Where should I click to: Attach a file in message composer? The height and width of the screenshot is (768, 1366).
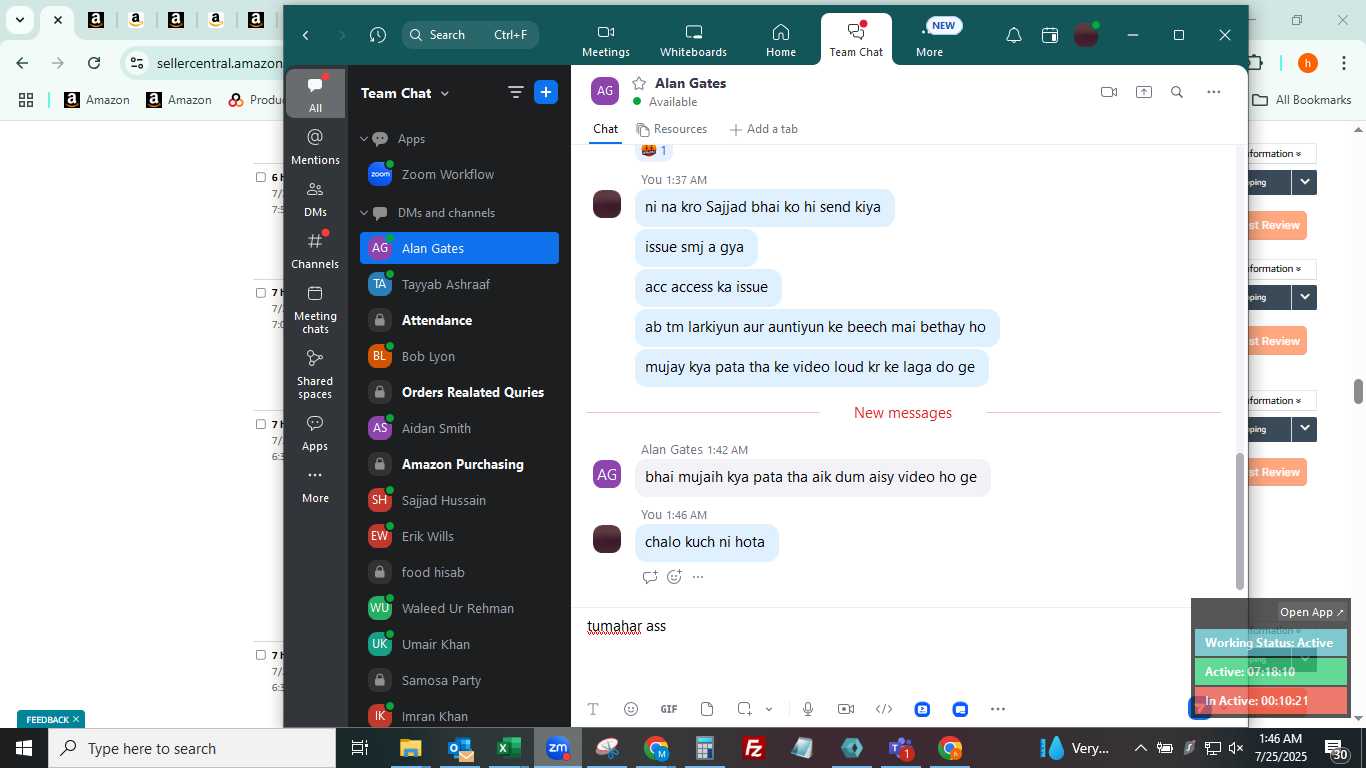[707, 709]
